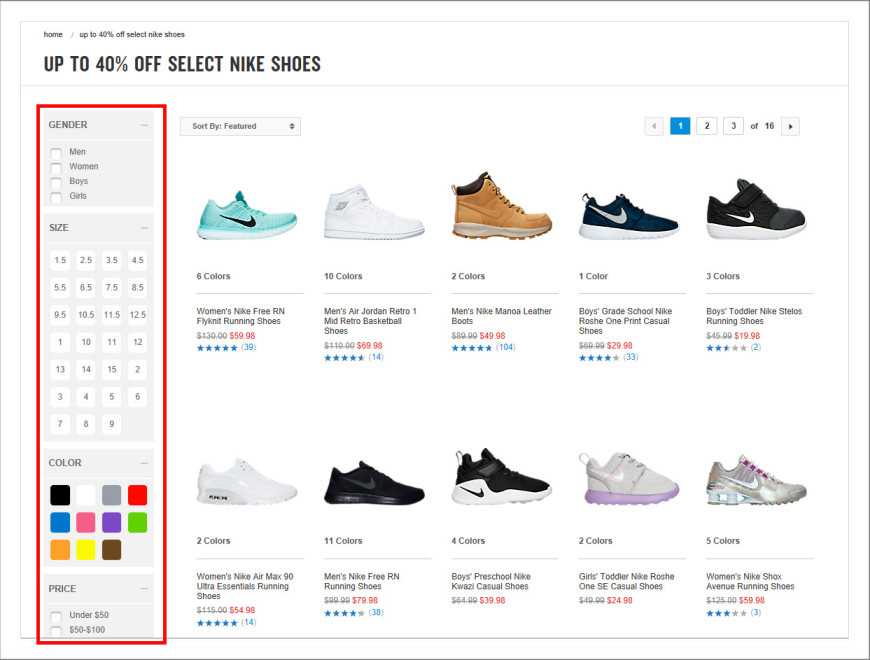Image resolution: width=870 pixels, height=660 pixels.
Task: Click the navy Nike Roshe One shoe image
Action: click(x=628, y=216)
